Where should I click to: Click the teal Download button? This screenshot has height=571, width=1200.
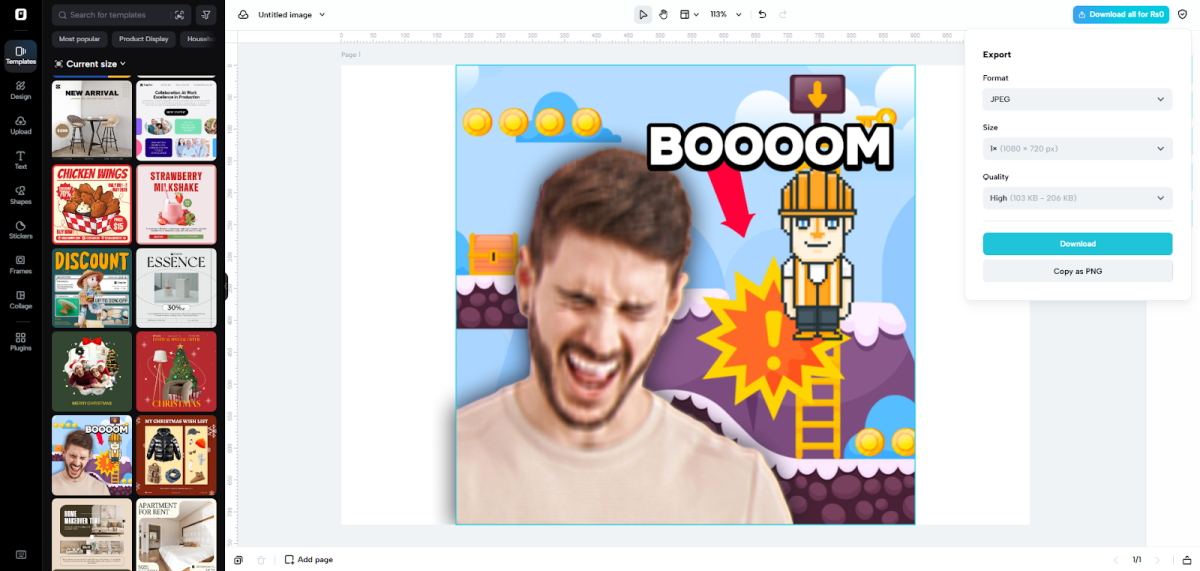click(x=1077, y=244)
